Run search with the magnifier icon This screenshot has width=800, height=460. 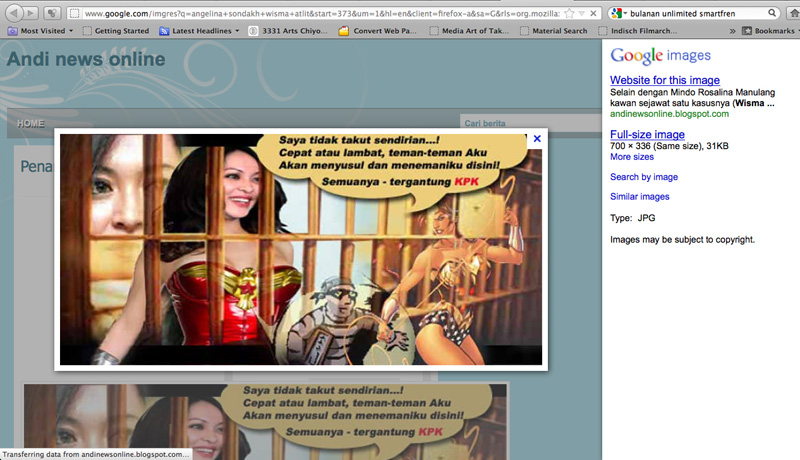click(772, 13)
